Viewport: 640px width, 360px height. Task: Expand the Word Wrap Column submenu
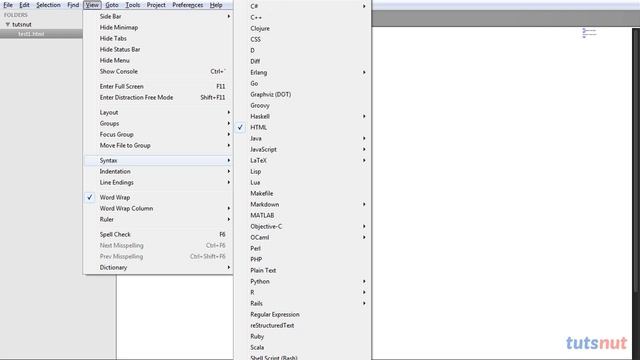tap(158, 208)
